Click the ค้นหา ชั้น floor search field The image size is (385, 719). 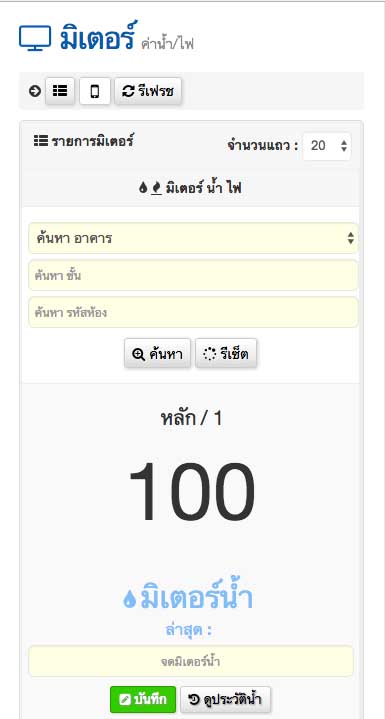pos(193,276)
